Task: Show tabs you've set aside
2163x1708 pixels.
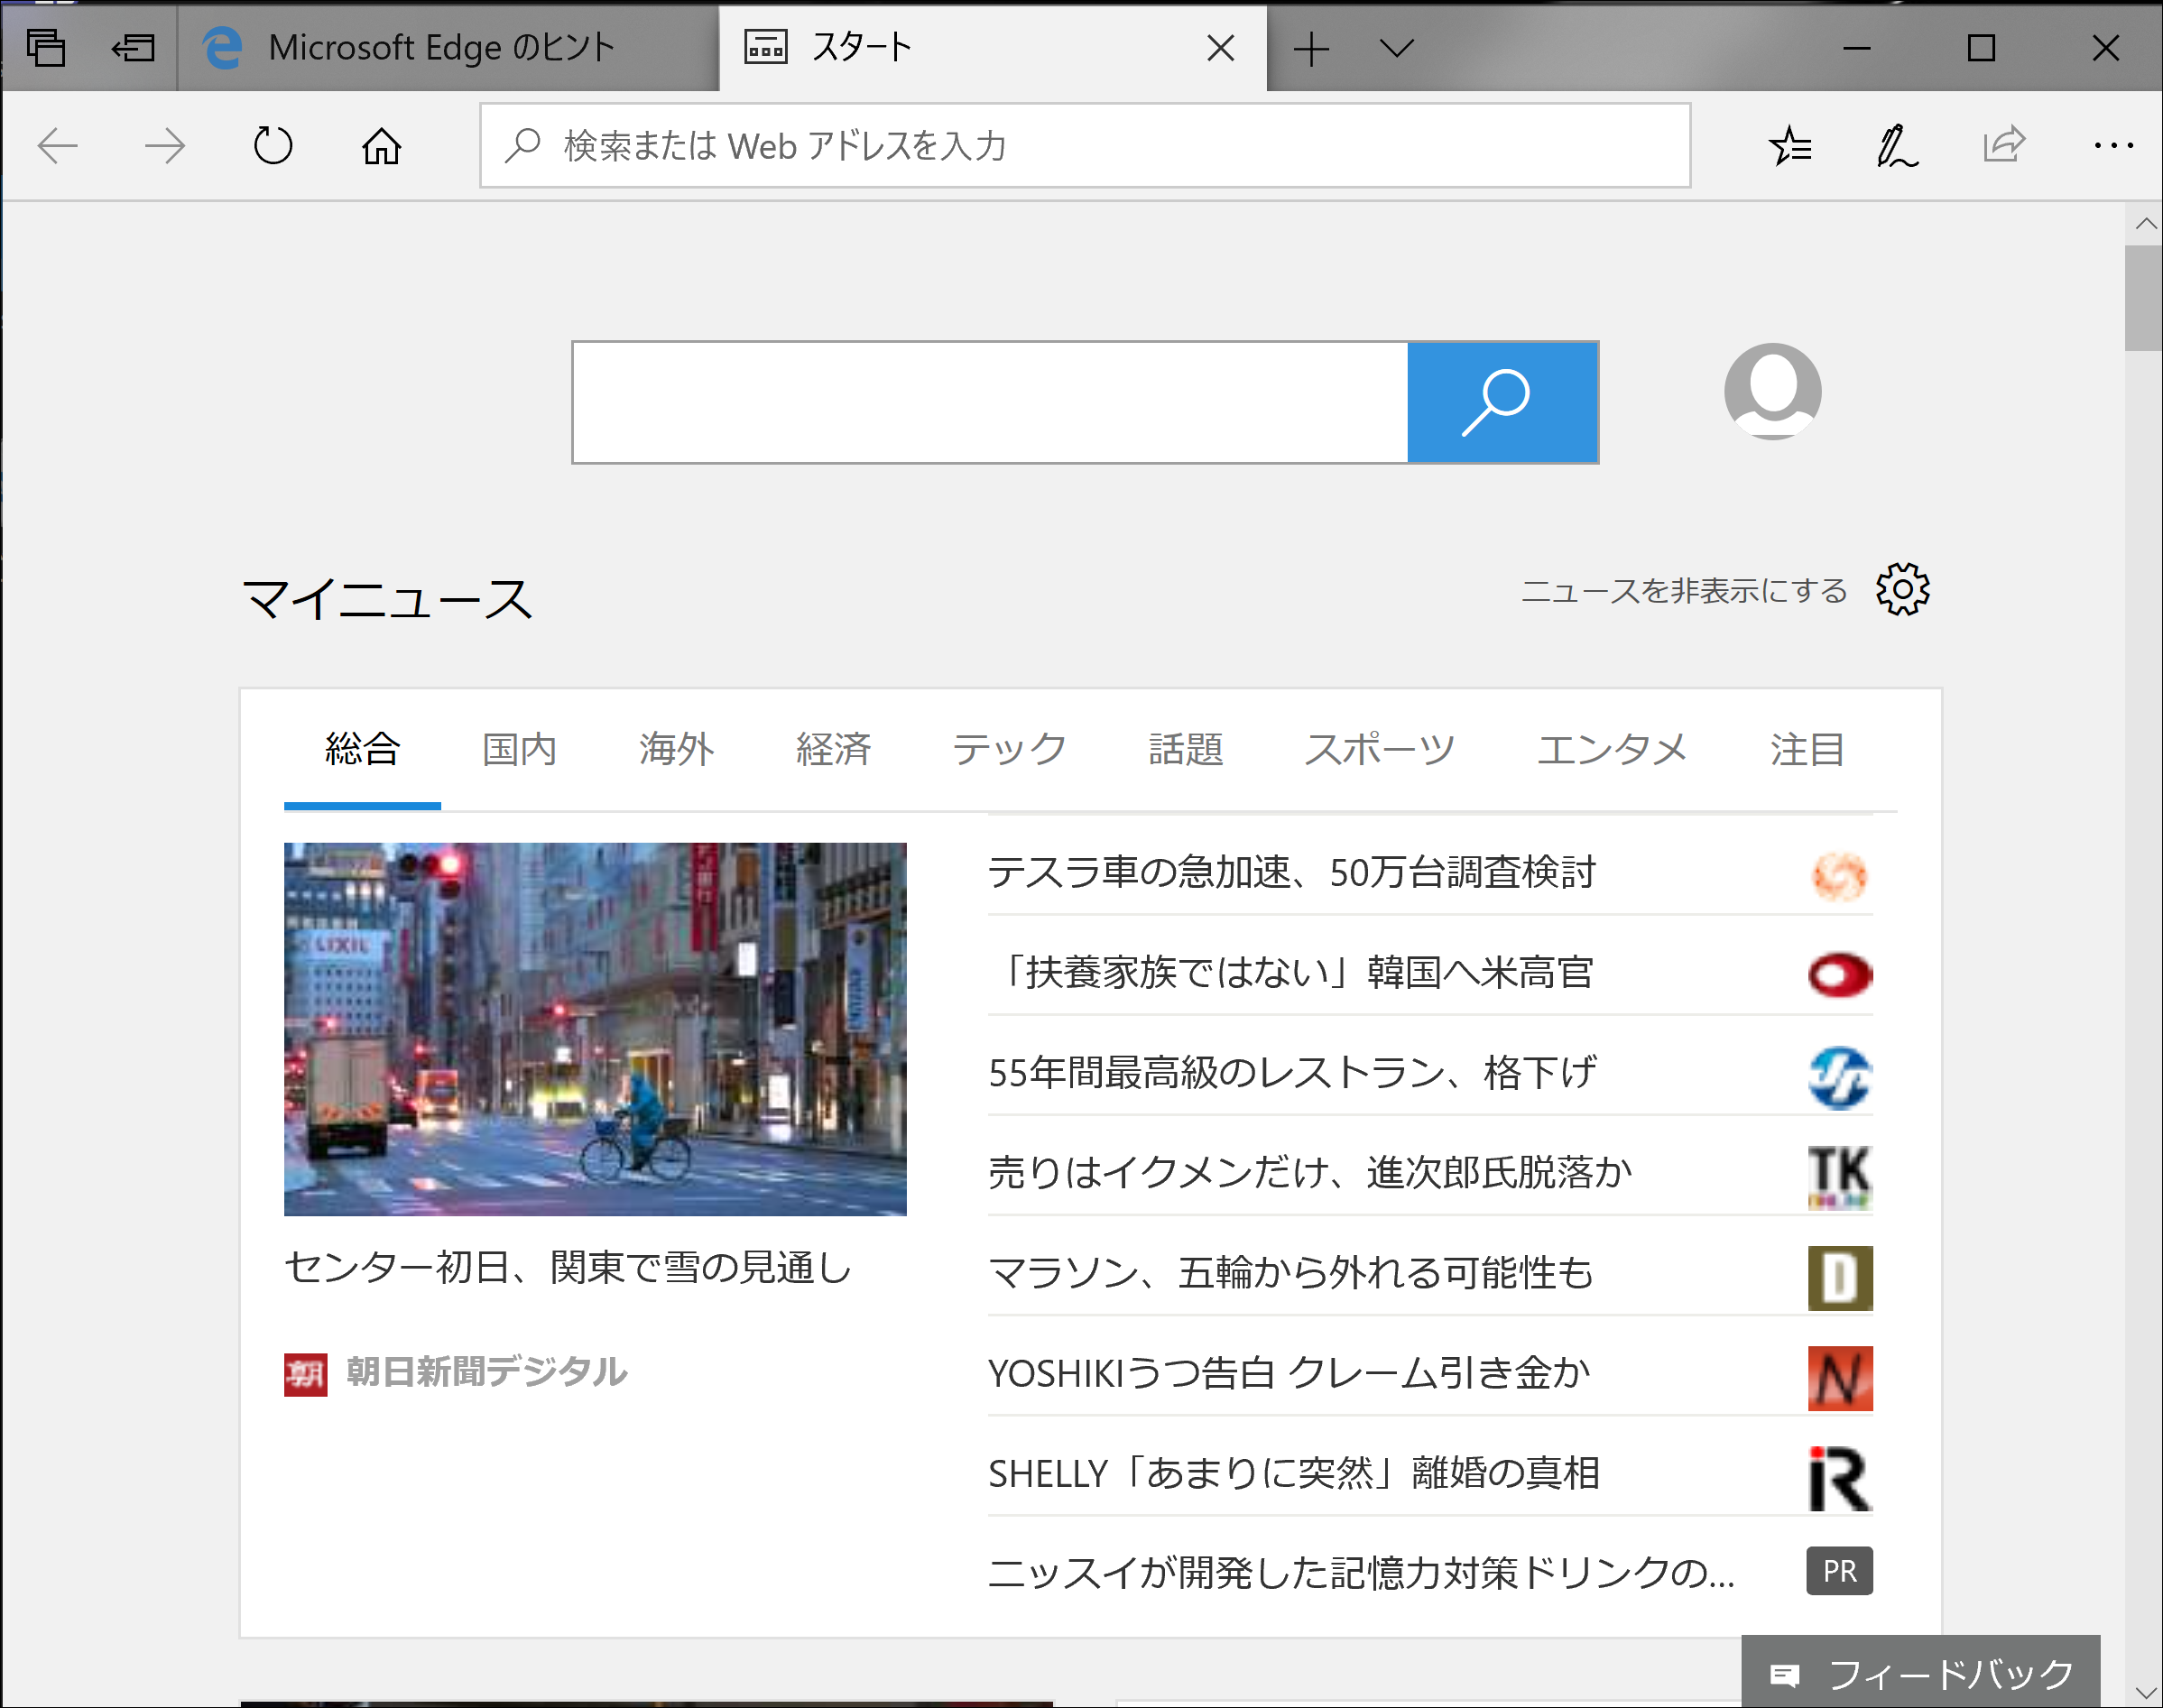Action: point(45,47)
